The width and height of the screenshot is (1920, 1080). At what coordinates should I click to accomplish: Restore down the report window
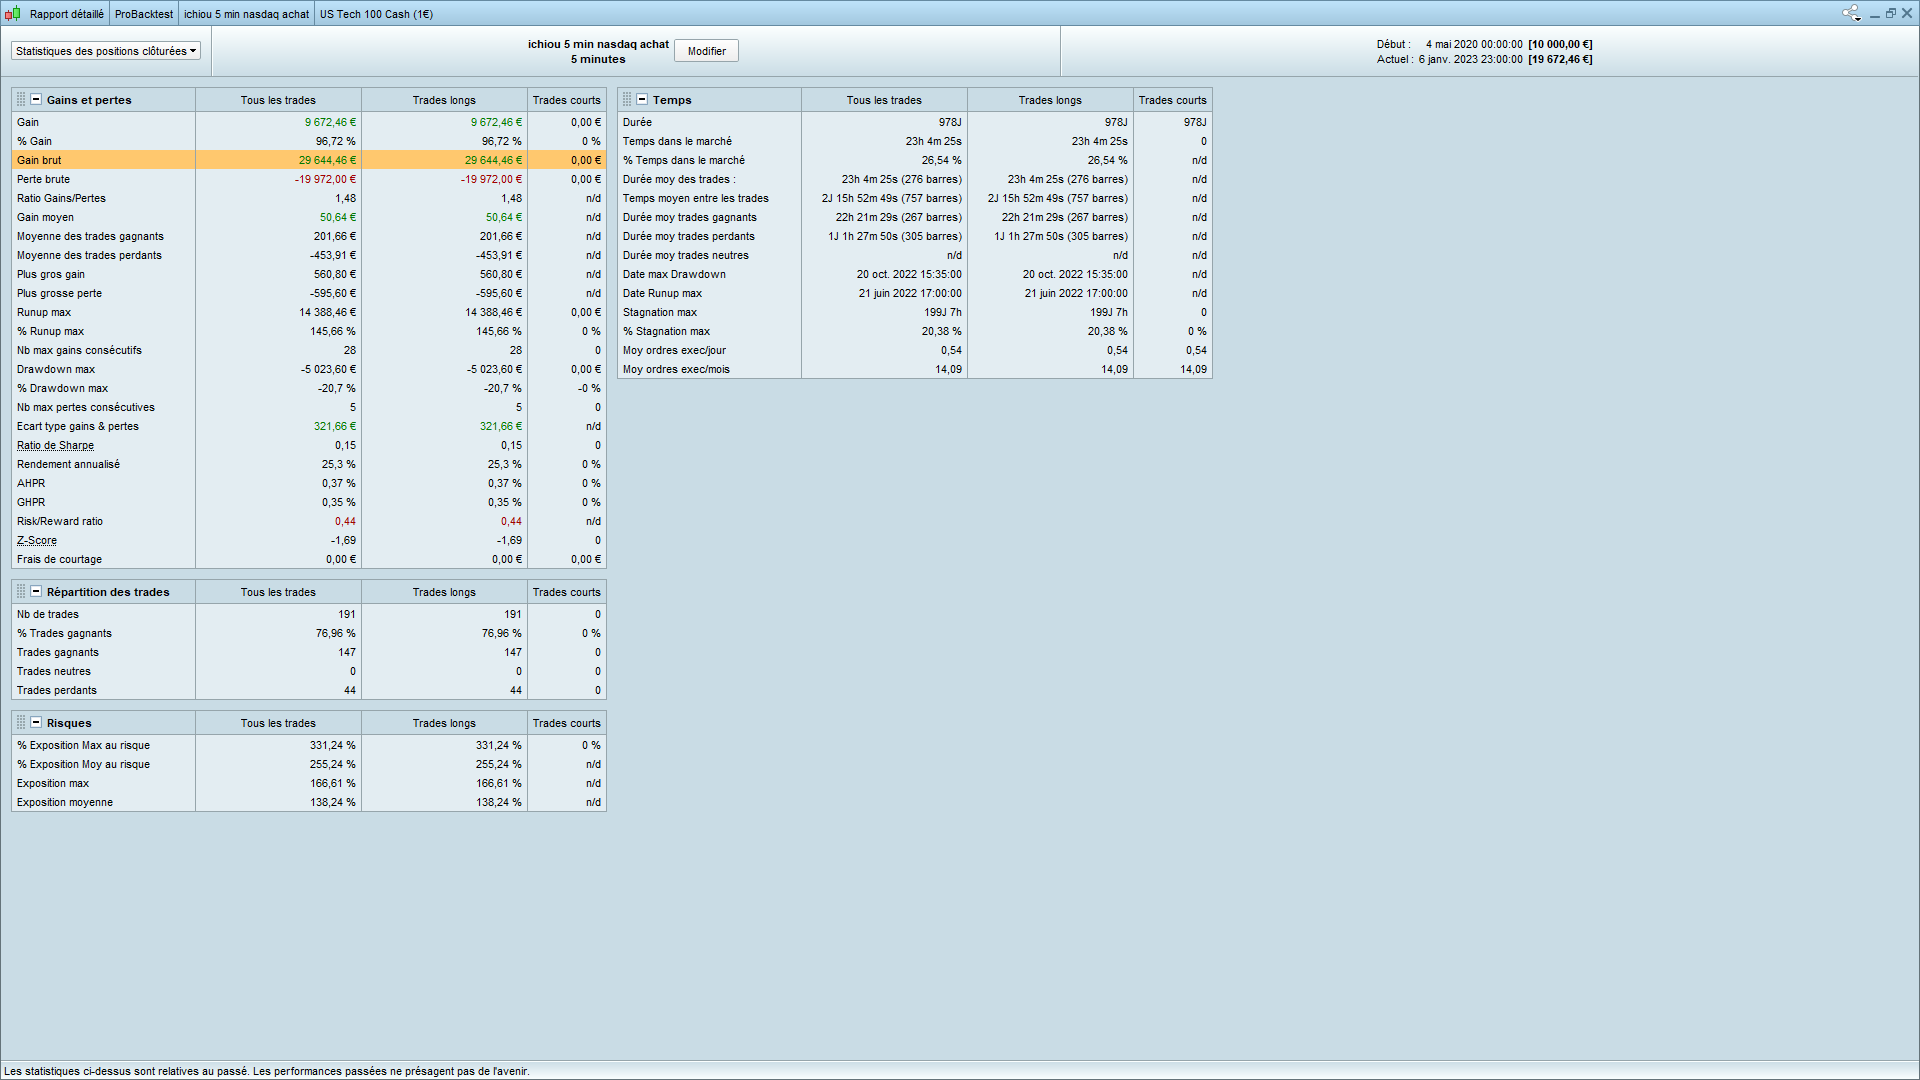(x=1890, y=13)
